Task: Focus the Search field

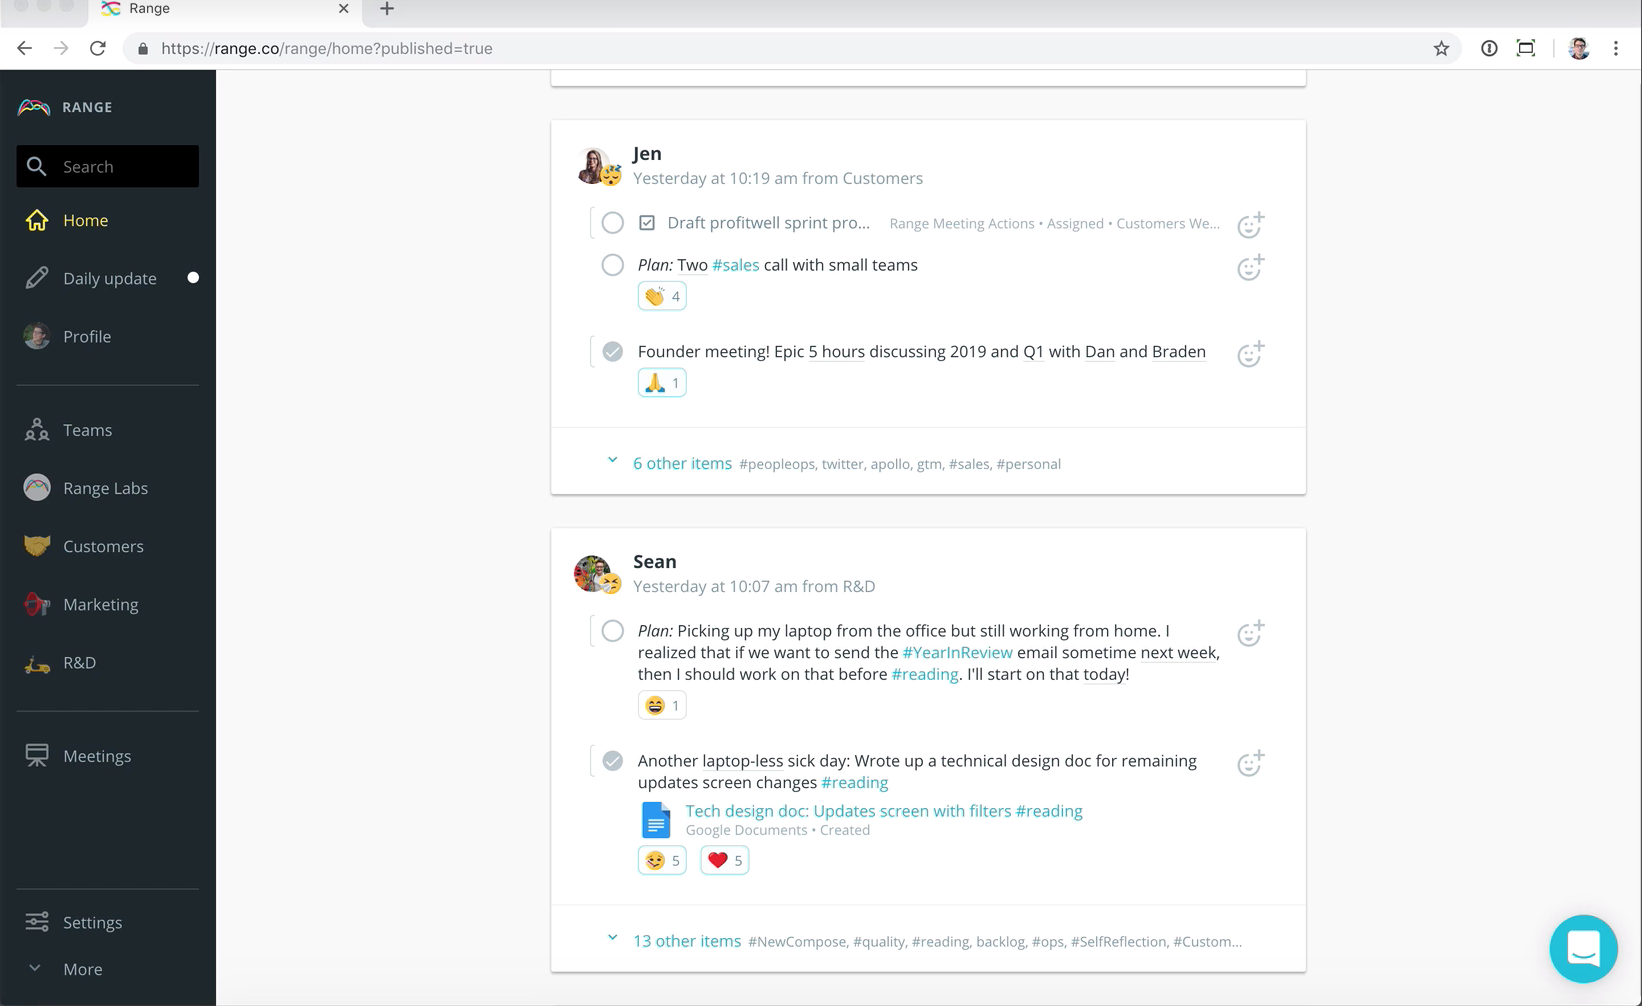Action: (x=107, y=166)
